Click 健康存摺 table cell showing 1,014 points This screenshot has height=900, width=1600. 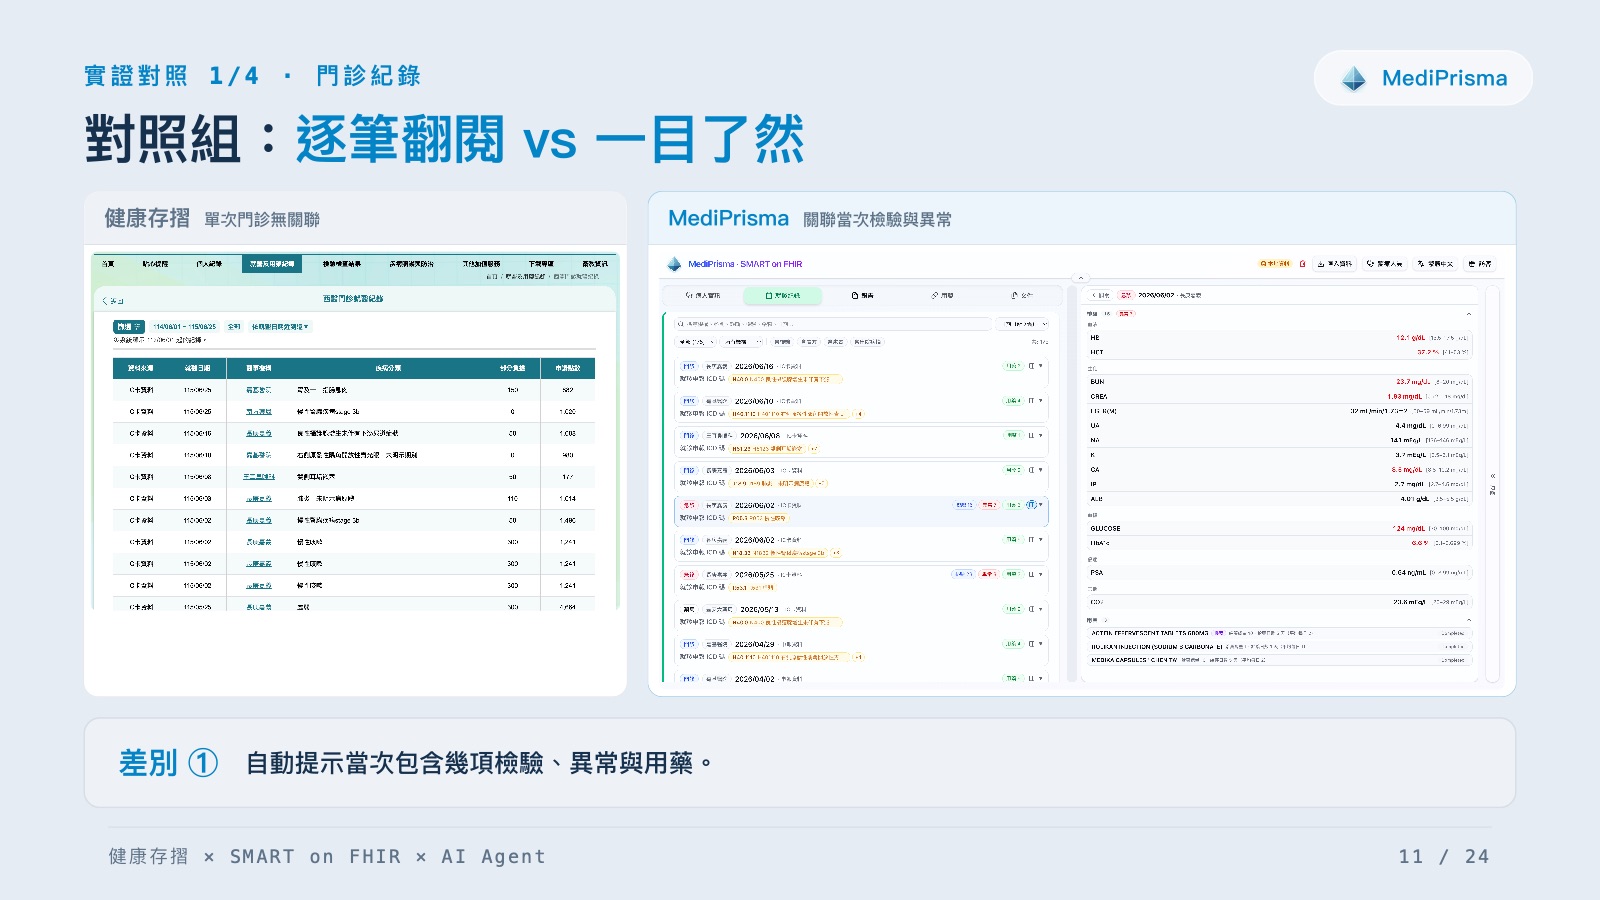point(568,498)
